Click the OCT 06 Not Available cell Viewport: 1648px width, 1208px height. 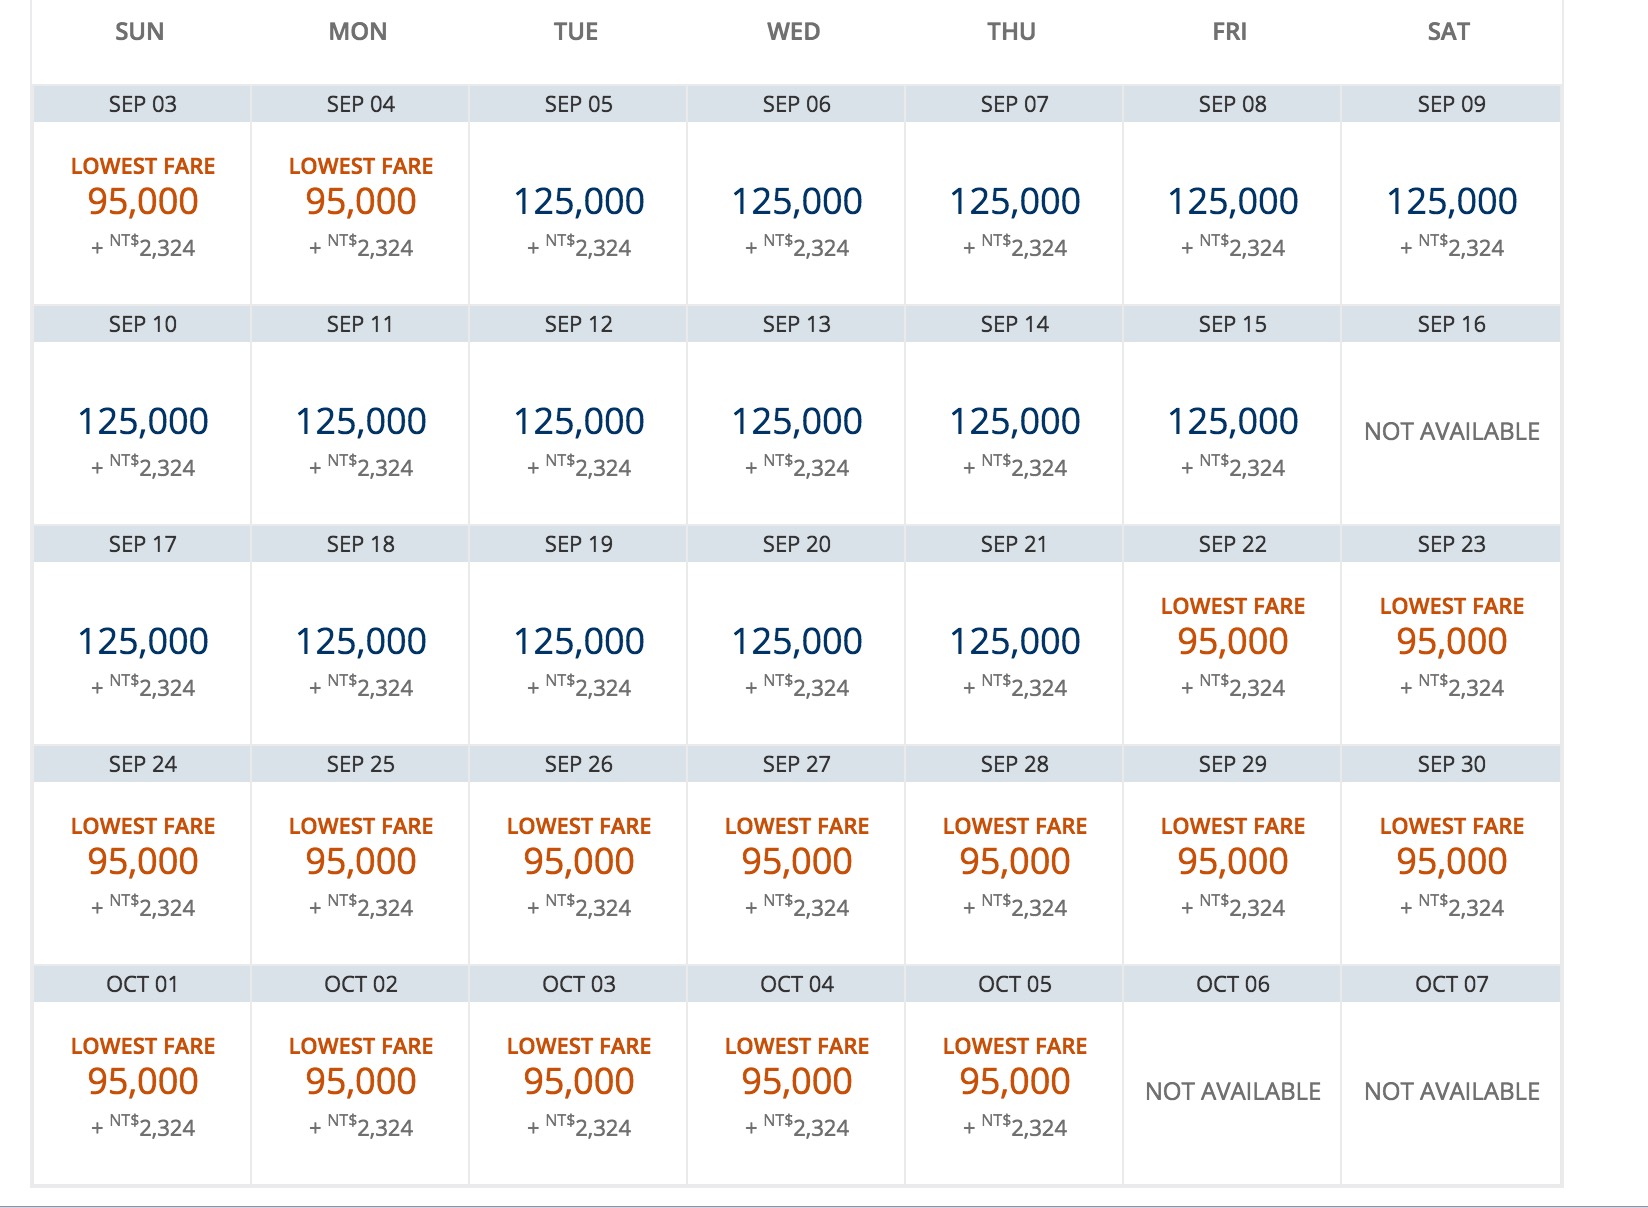click(x=1232, y=1092)
